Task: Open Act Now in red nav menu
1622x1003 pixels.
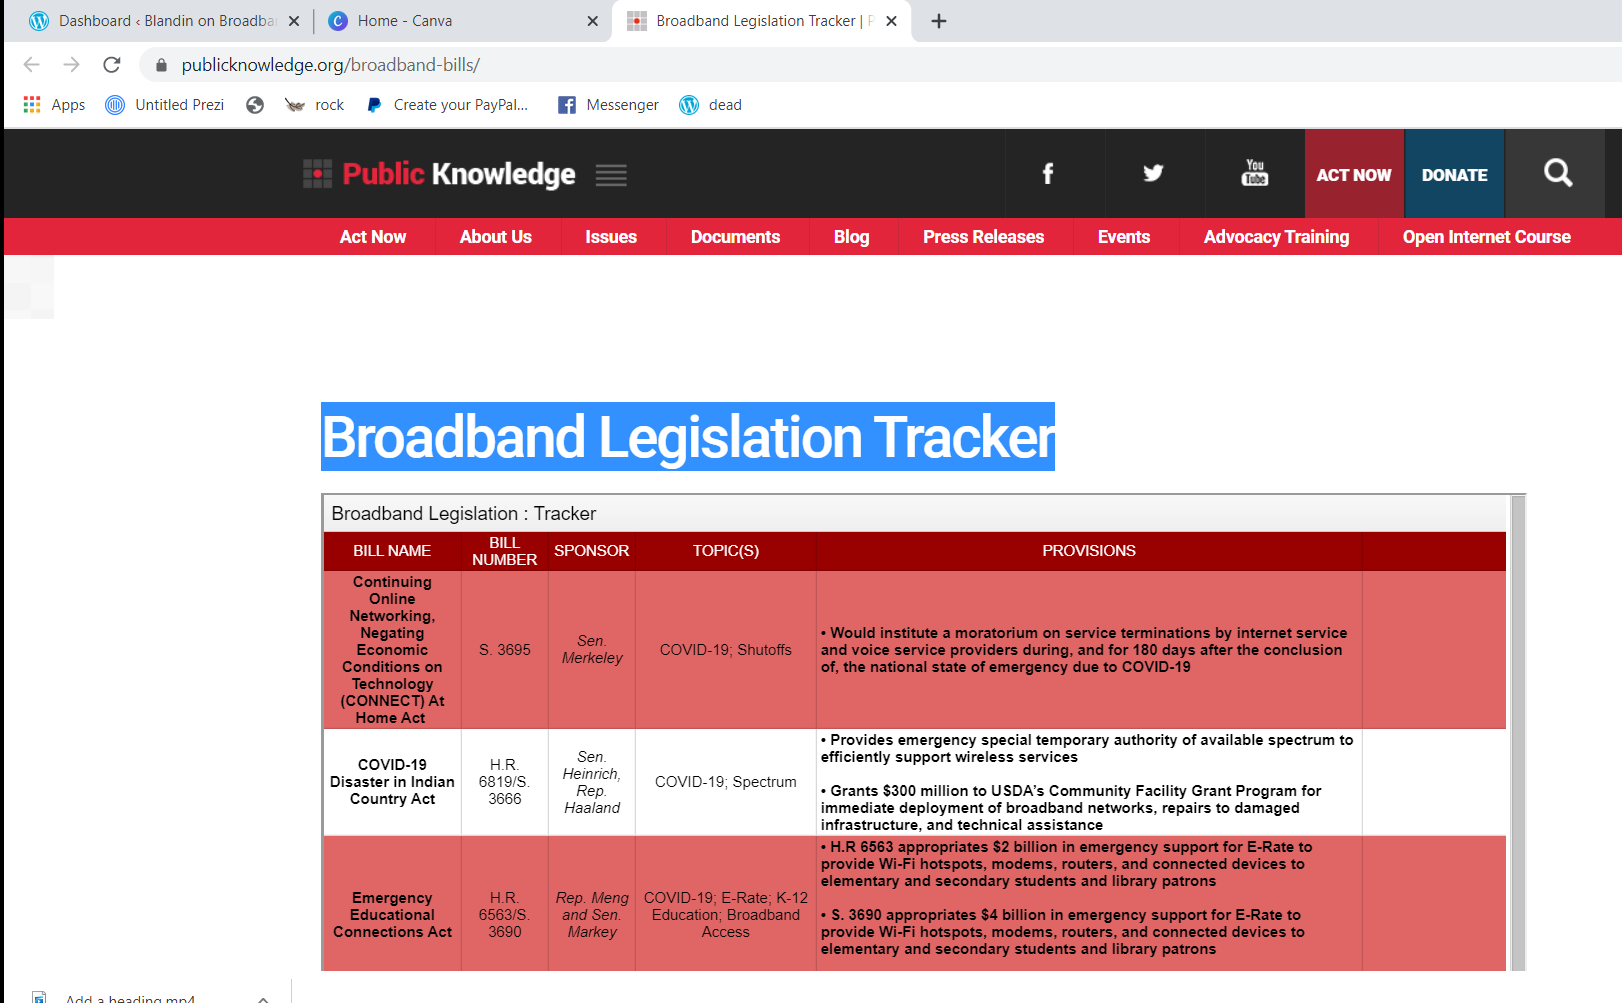Action: (x=373, y=237)
